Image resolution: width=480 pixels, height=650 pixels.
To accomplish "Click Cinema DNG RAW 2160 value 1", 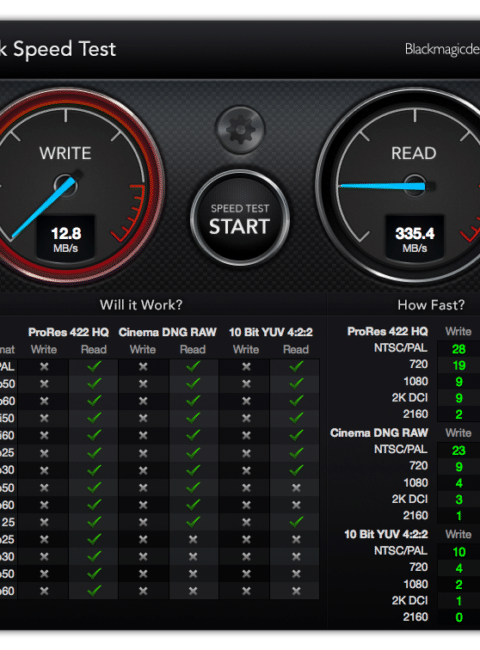I will (x=459, y=516).
